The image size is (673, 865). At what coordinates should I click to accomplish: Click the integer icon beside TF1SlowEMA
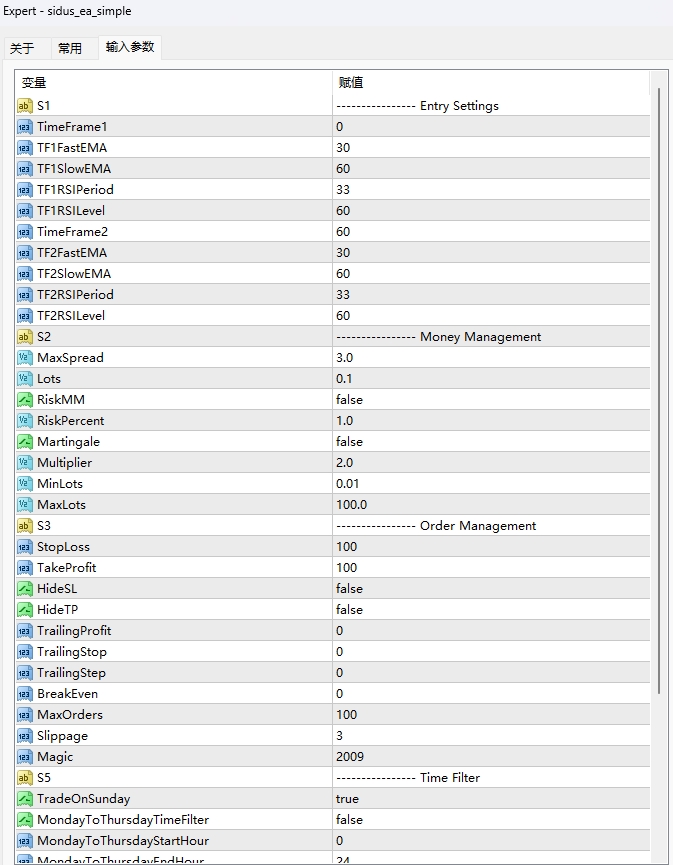[x=24, y=169]
